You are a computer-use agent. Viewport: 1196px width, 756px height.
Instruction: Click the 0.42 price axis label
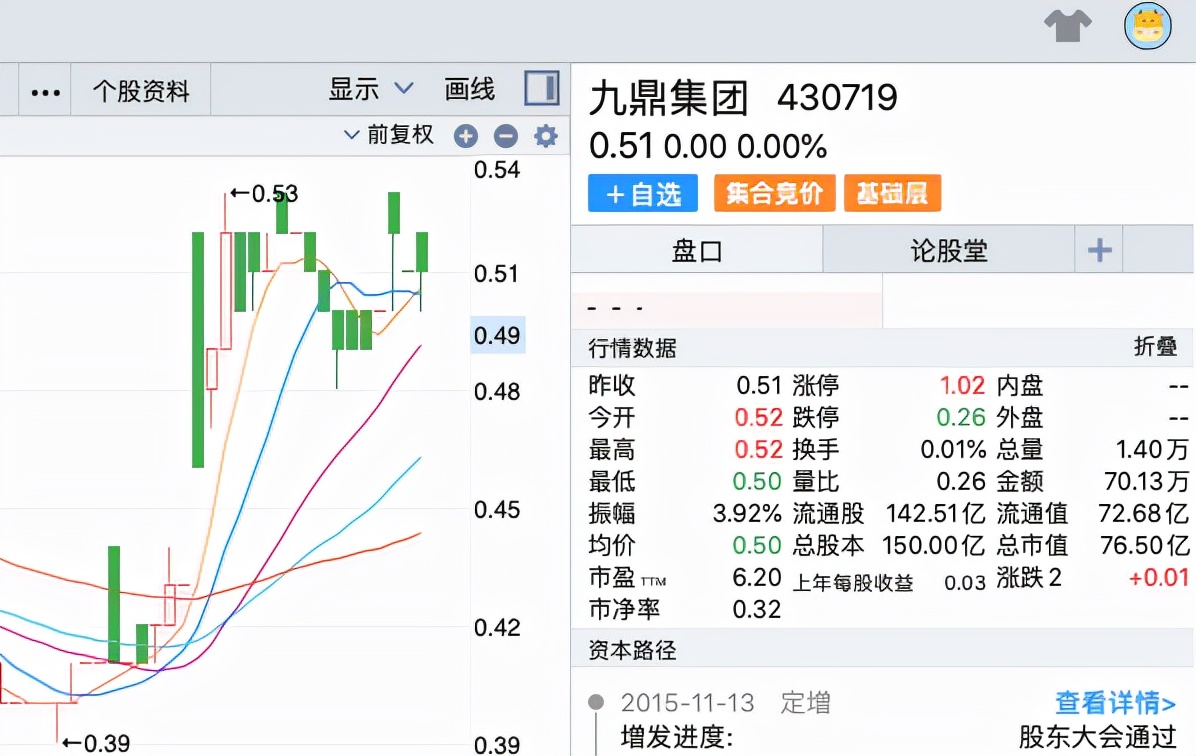click(497, 628)
